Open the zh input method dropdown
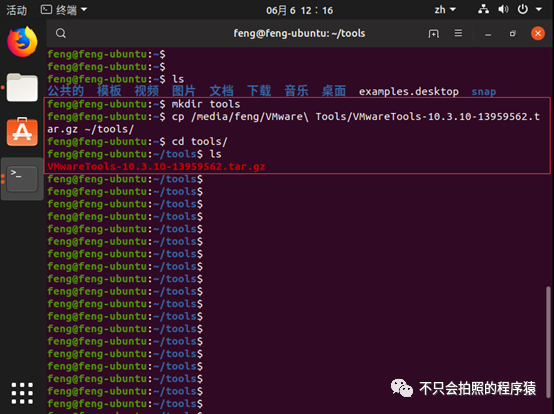 (445, 10)
